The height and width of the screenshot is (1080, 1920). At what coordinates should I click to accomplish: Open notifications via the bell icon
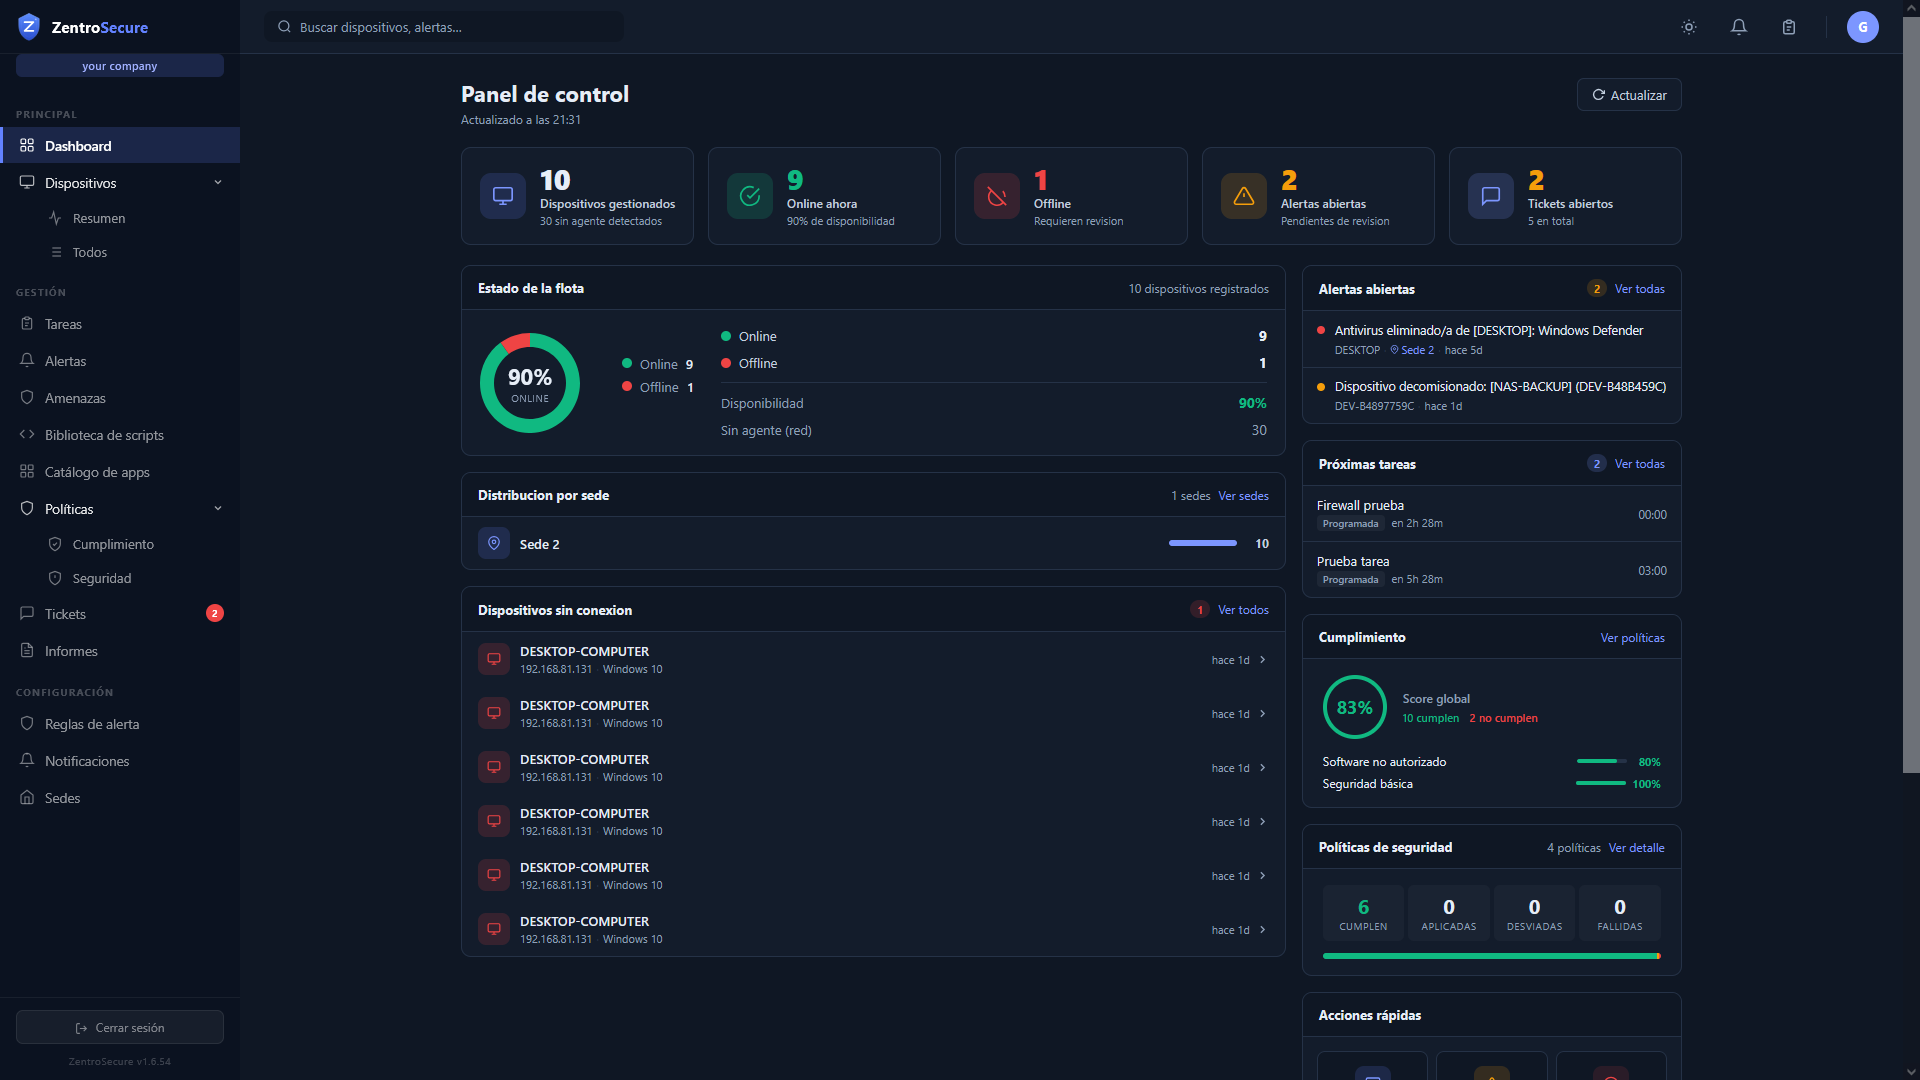coord(1739,27)
